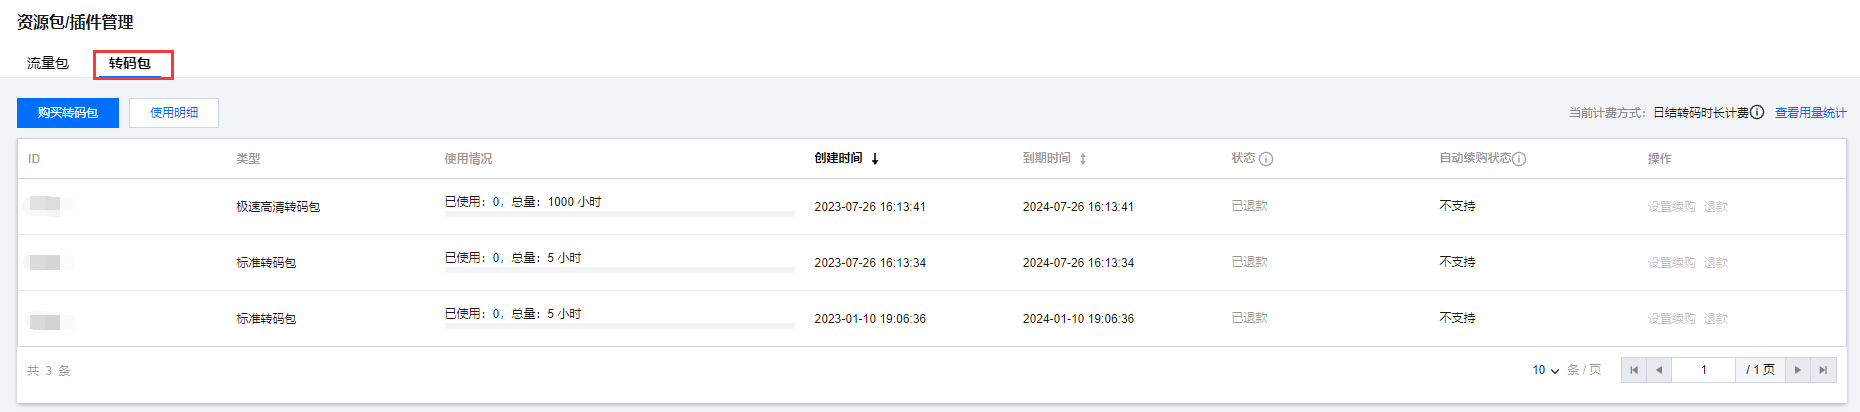
Task: Go to the first page
Action: (1634, 370)
